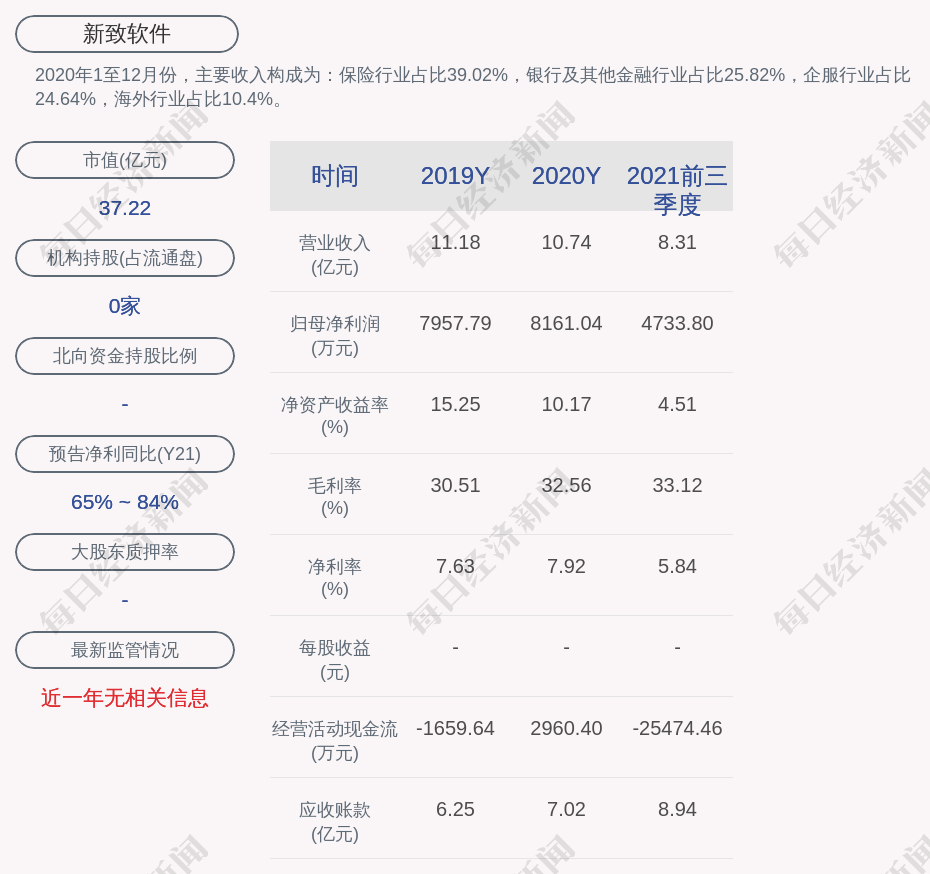Screen dimensions: 930x874
Task: Click the 净利率(%) row label
Action: pyautogui.click(x=335, y=578)
